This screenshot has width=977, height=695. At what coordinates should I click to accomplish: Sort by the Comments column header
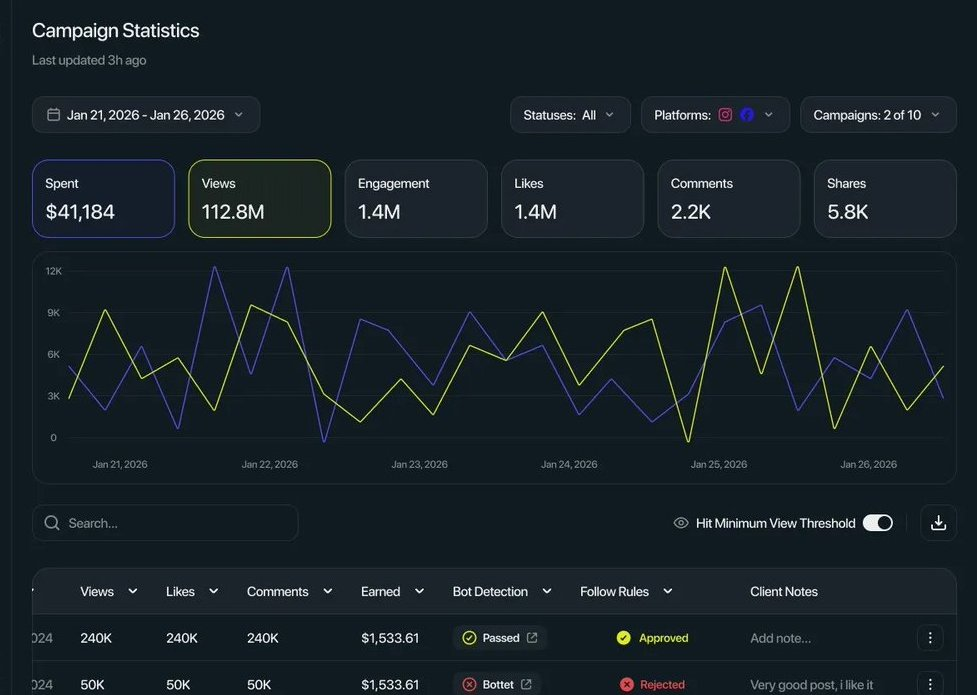[x=290, y=592]
